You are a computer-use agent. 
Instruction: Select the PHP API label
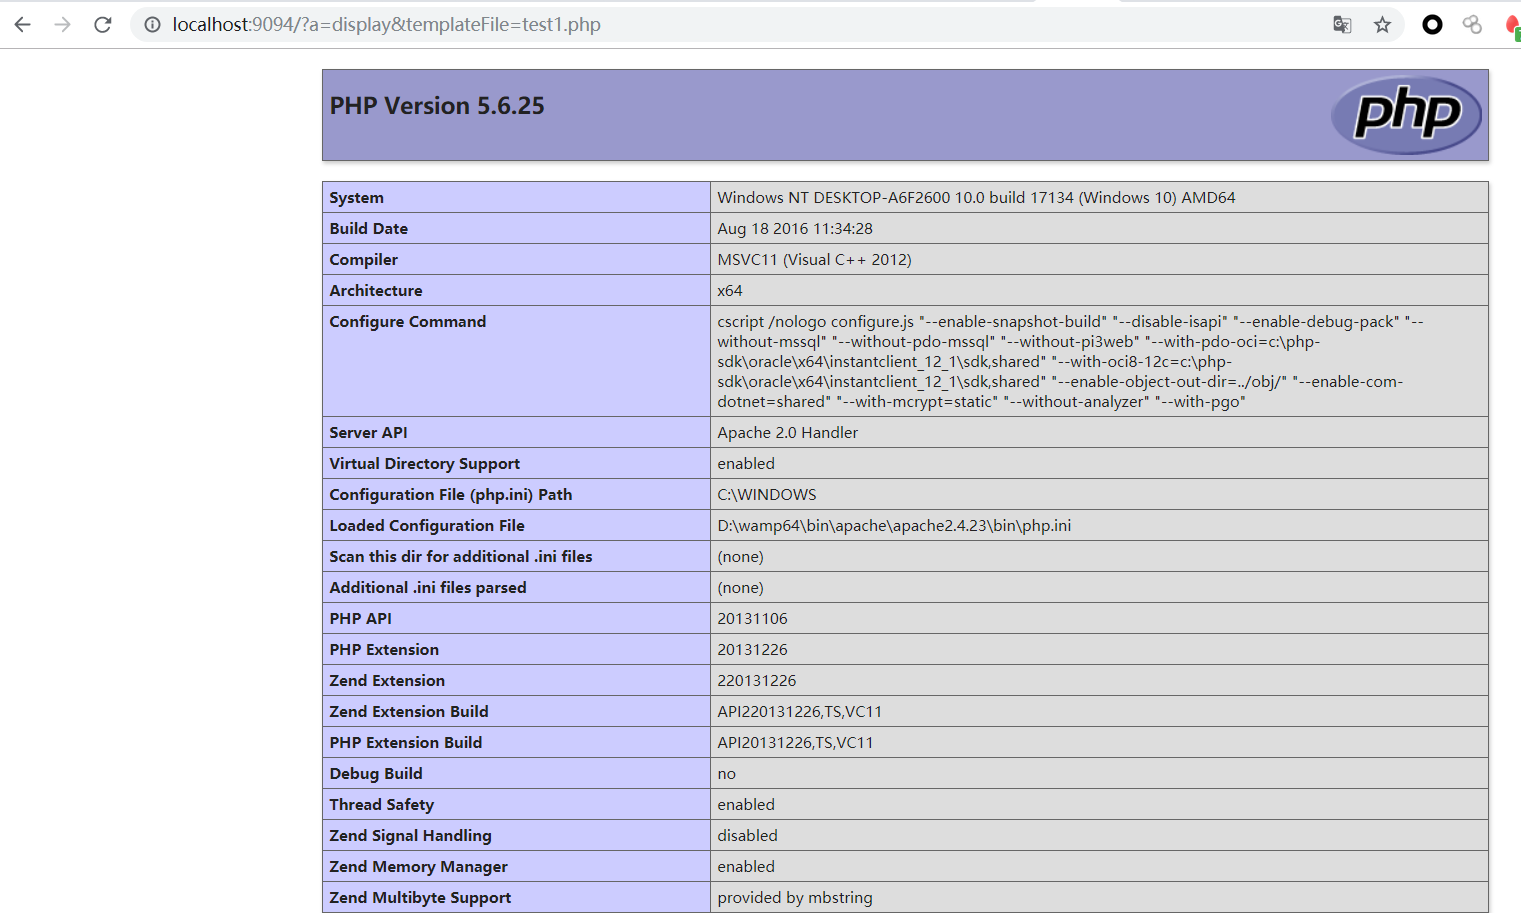[x=360, y=619]
